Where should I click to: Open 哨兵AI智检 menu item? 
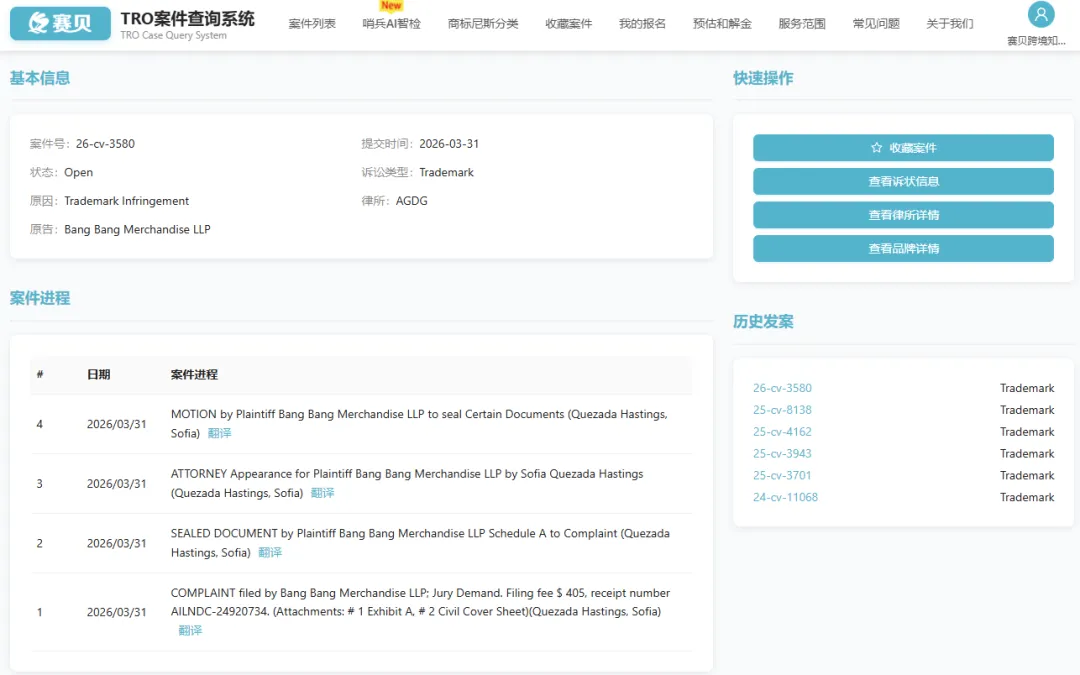(x=391, y=24)
